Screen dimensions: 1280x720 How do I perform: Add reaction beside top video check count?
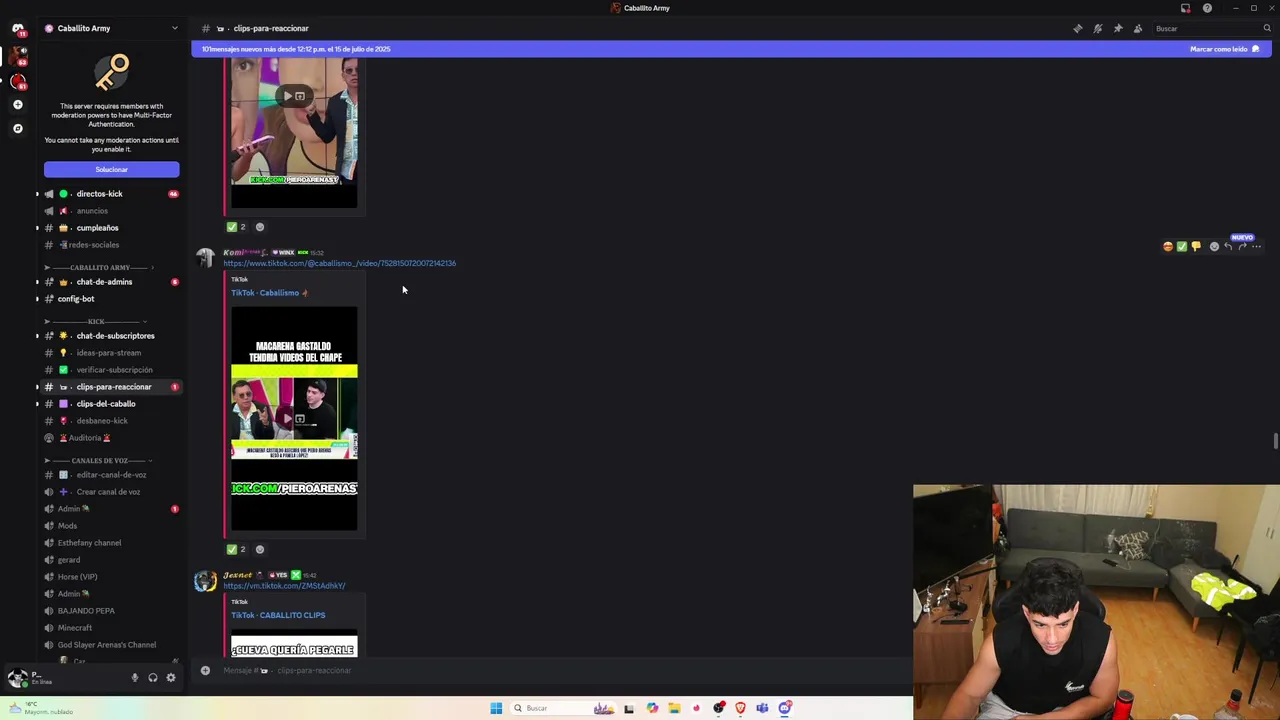point(260,227)
